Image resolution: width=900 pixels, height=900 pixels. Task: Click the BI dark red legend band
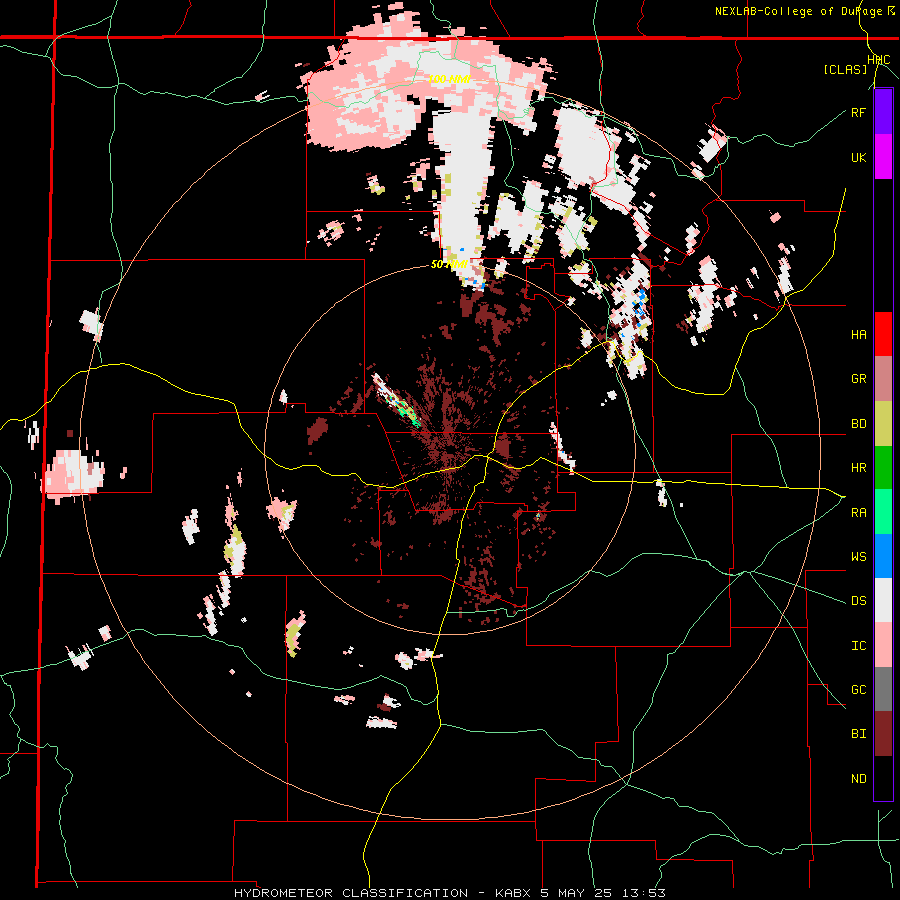pyautogui.click(x=883, y=734)
